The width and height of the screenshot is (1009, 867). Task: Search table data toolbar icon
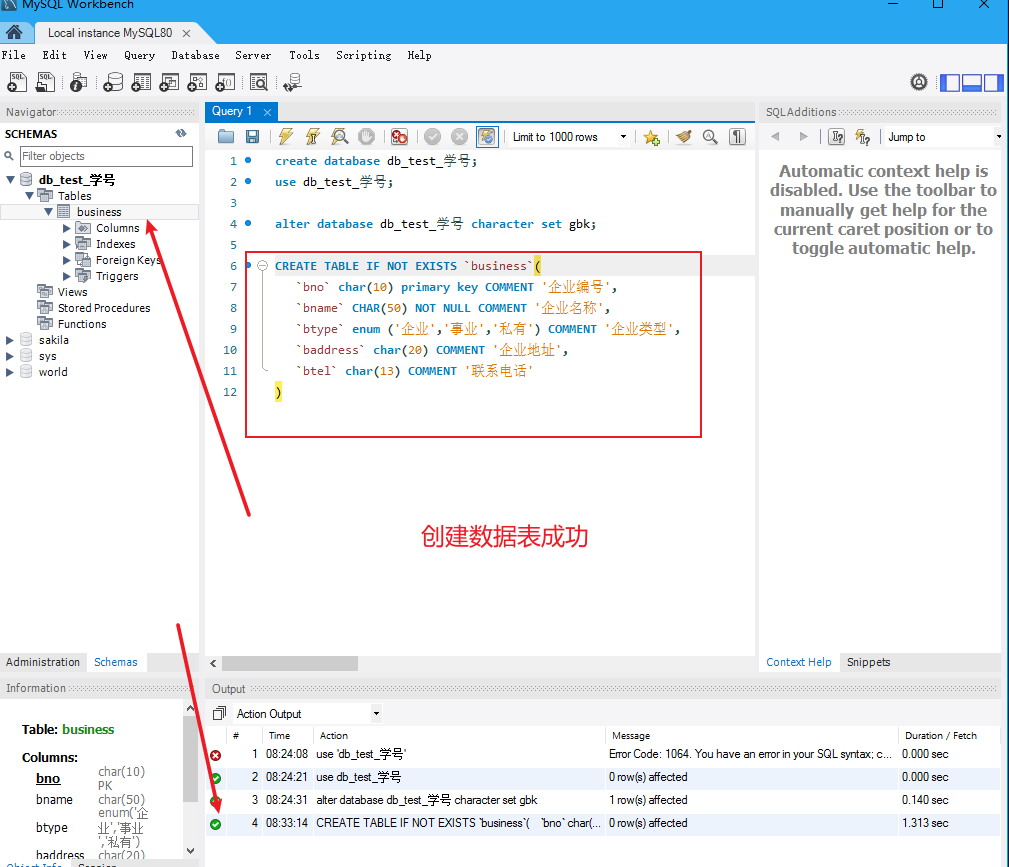259,82
